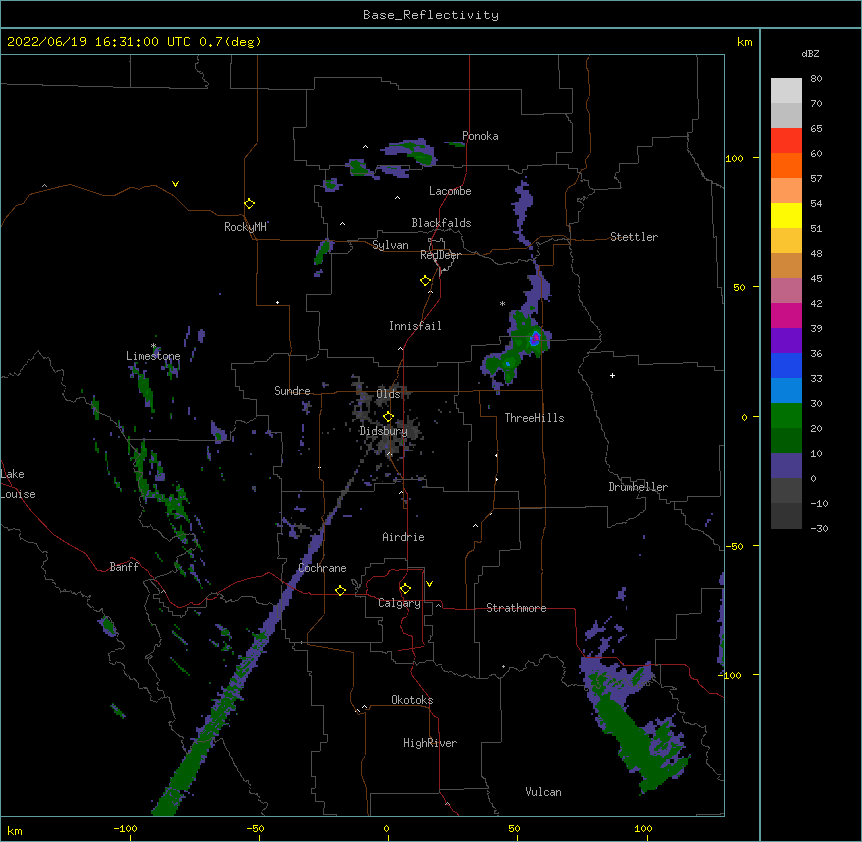Image resolution: width=862 pixels, height=842 pixels.
Task: Click the Cochrane label
Action: 322,568
